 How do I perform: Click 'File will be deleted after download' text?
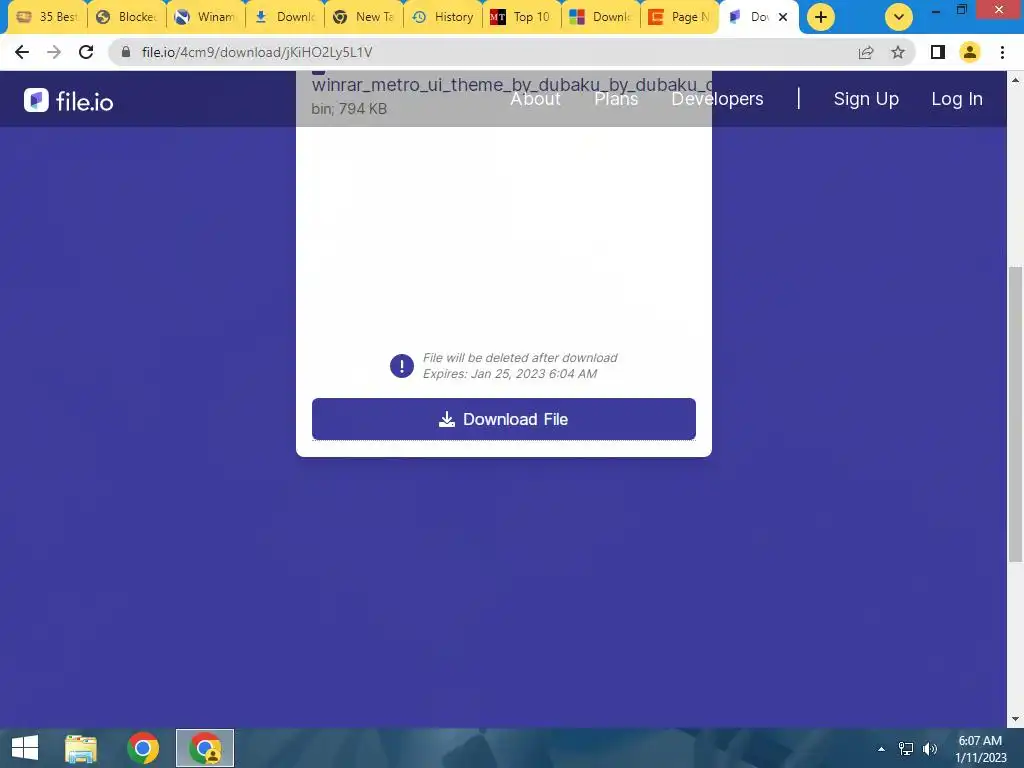pyautogui.click(x=520, y=358)
